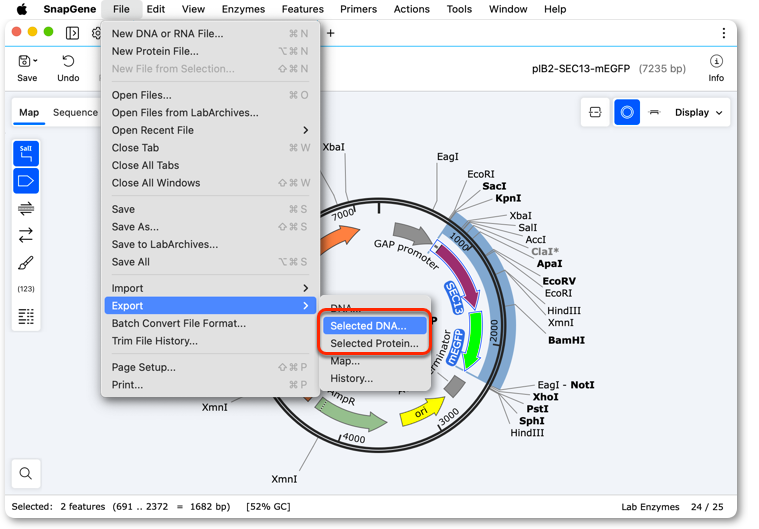Open the Features menu
This screenshot has height=529, width=759.
pyautogui.click(x=303, y=9)
